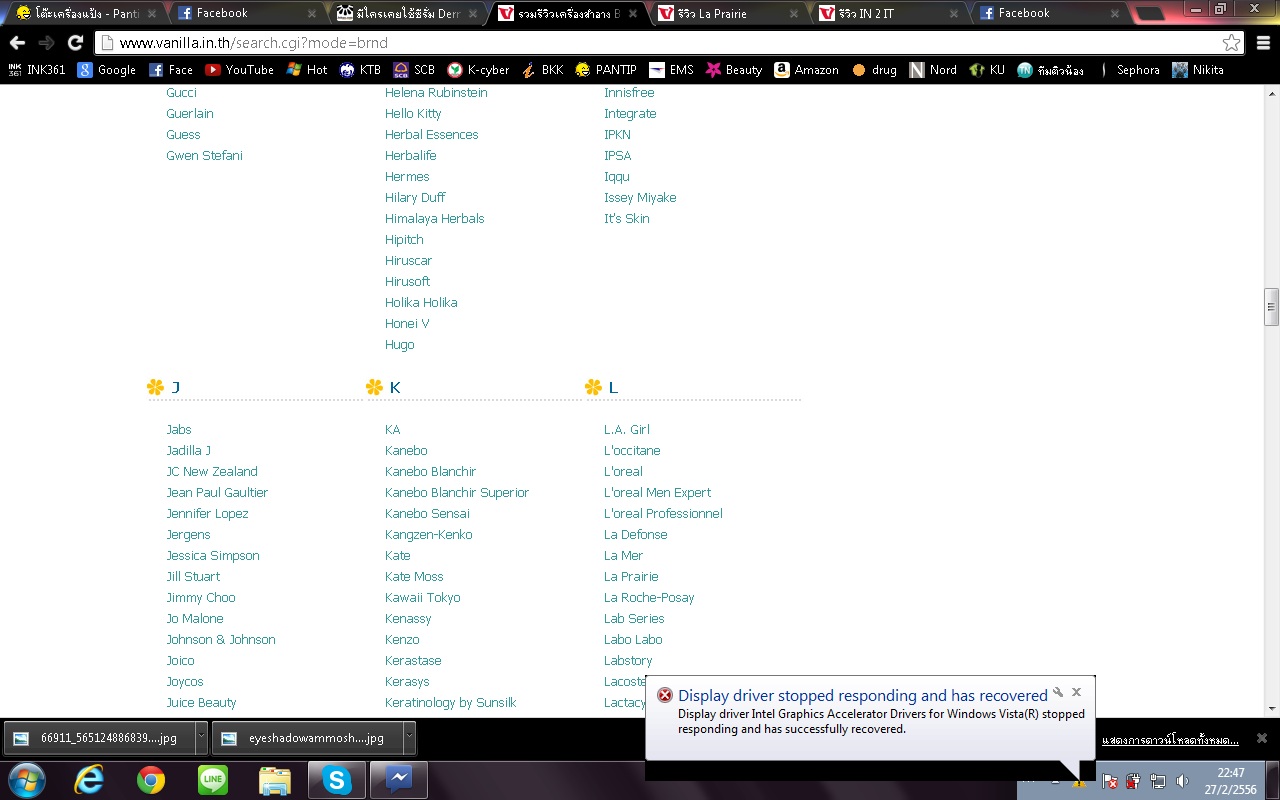Expand dropdown for eyeshadowammosh jpg download
The height and width of the screenshot is (800, 1280).
click(x=409, y=738)
